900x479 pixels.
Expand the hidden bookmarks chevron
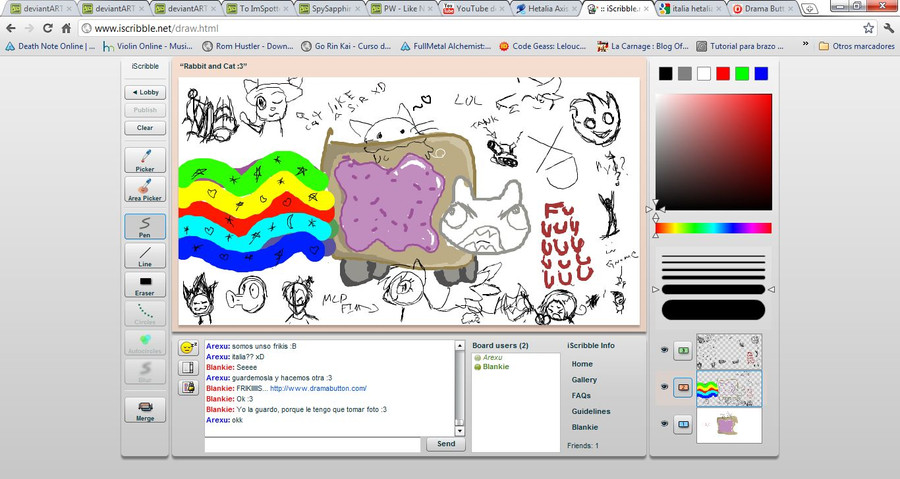(805, 45)
